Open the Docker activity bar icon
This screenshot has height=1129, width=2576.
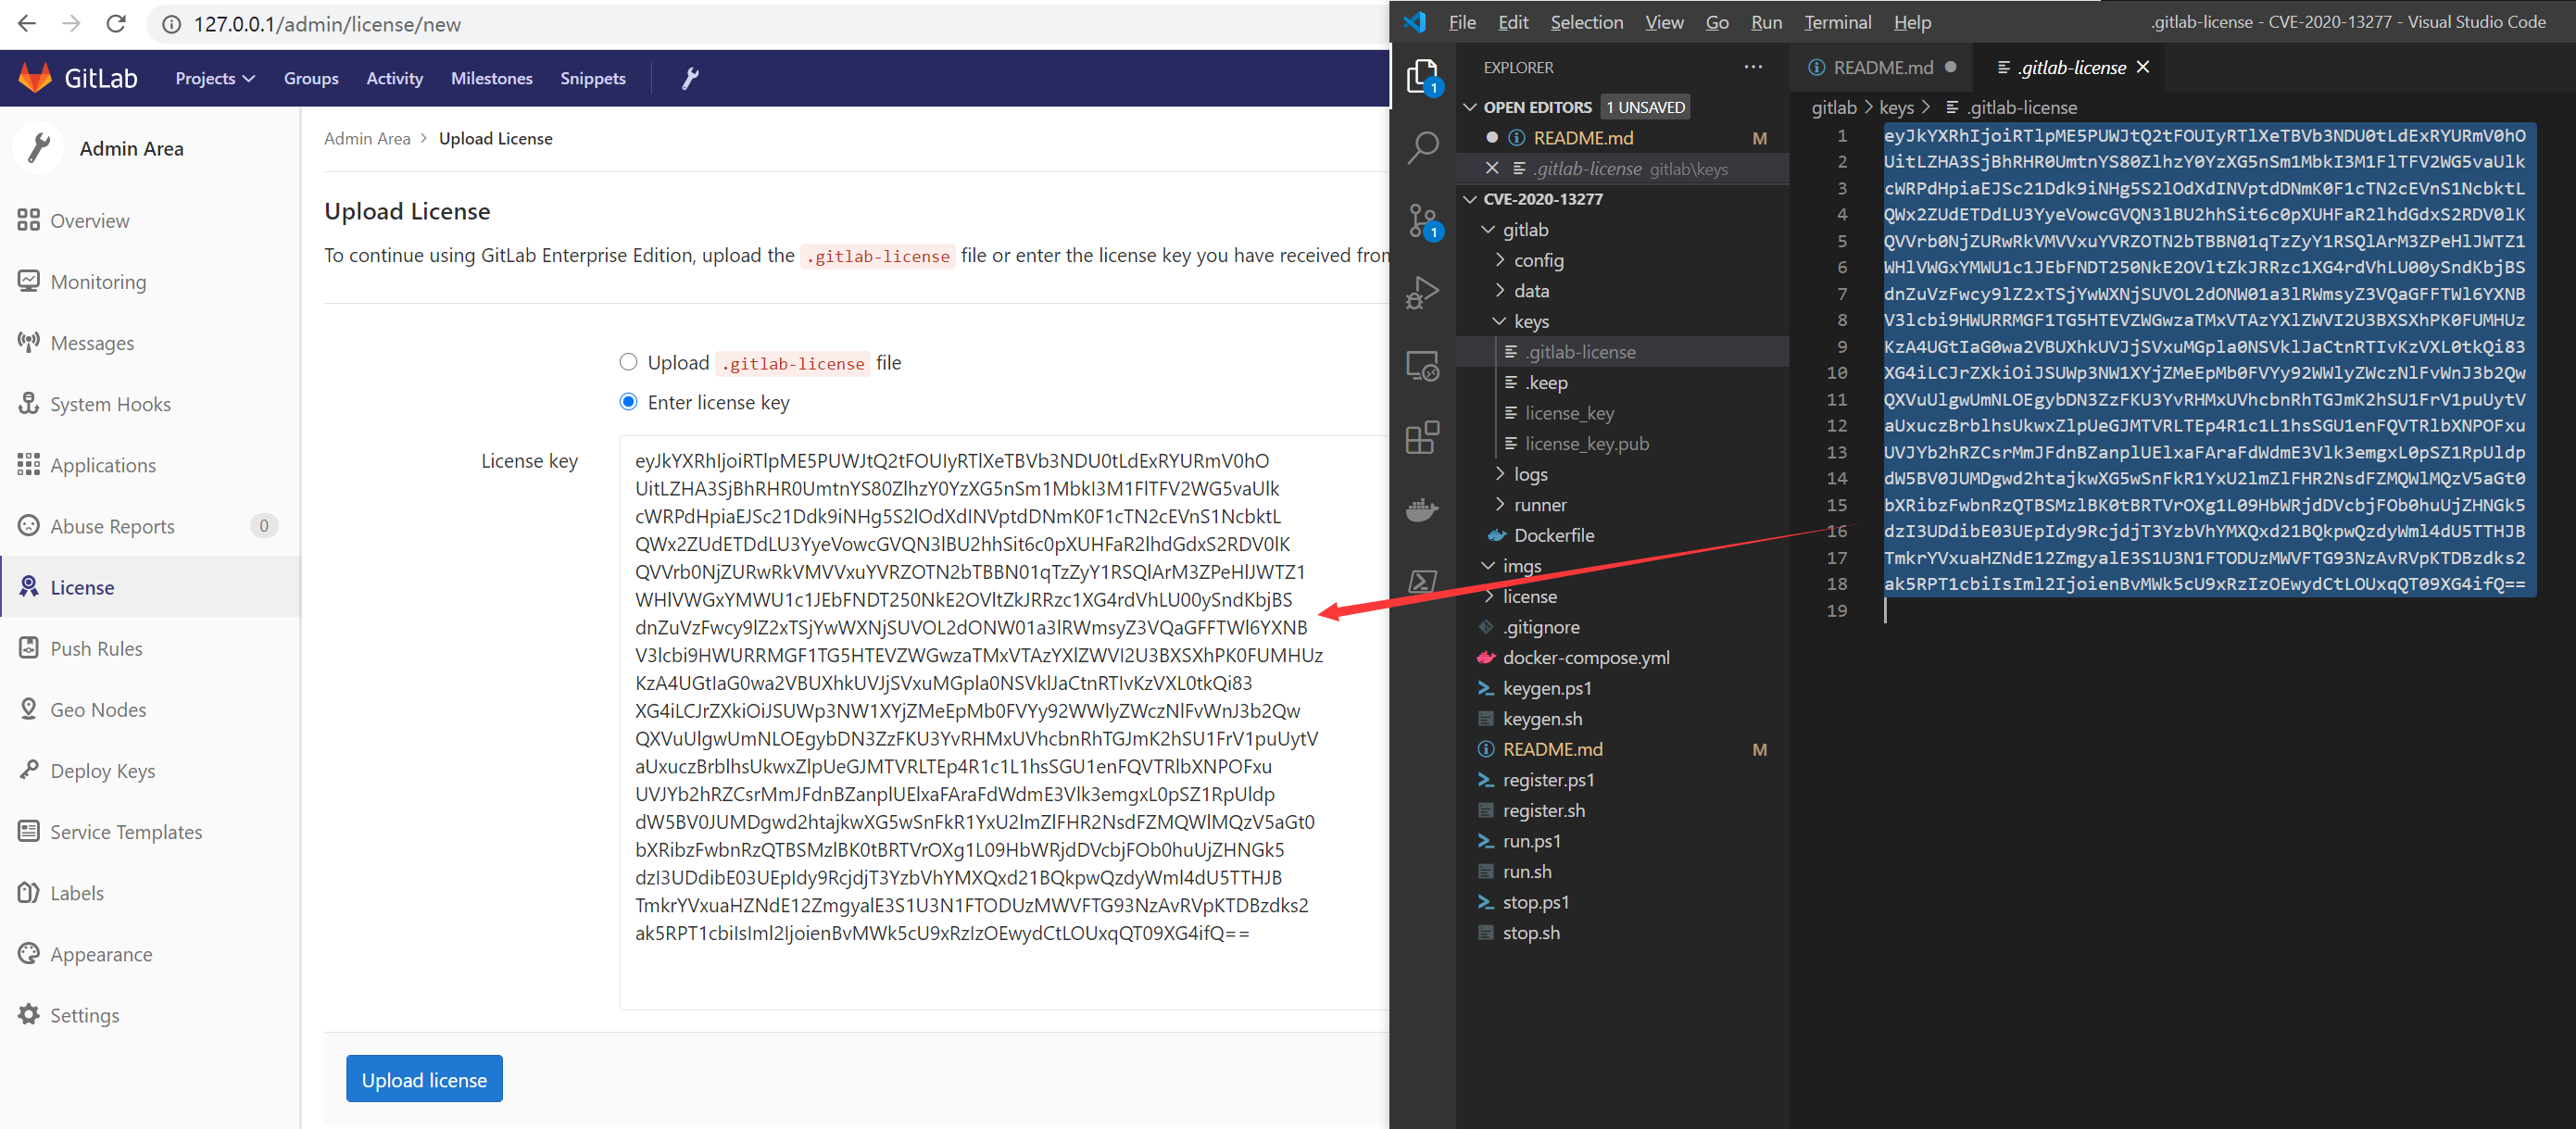1422,510
